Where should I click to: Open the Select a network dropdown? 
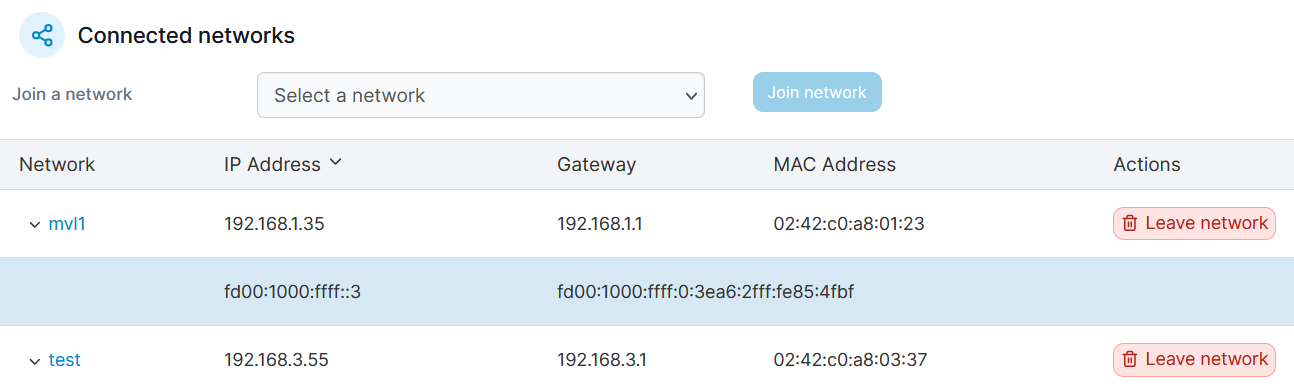[481, 95]
